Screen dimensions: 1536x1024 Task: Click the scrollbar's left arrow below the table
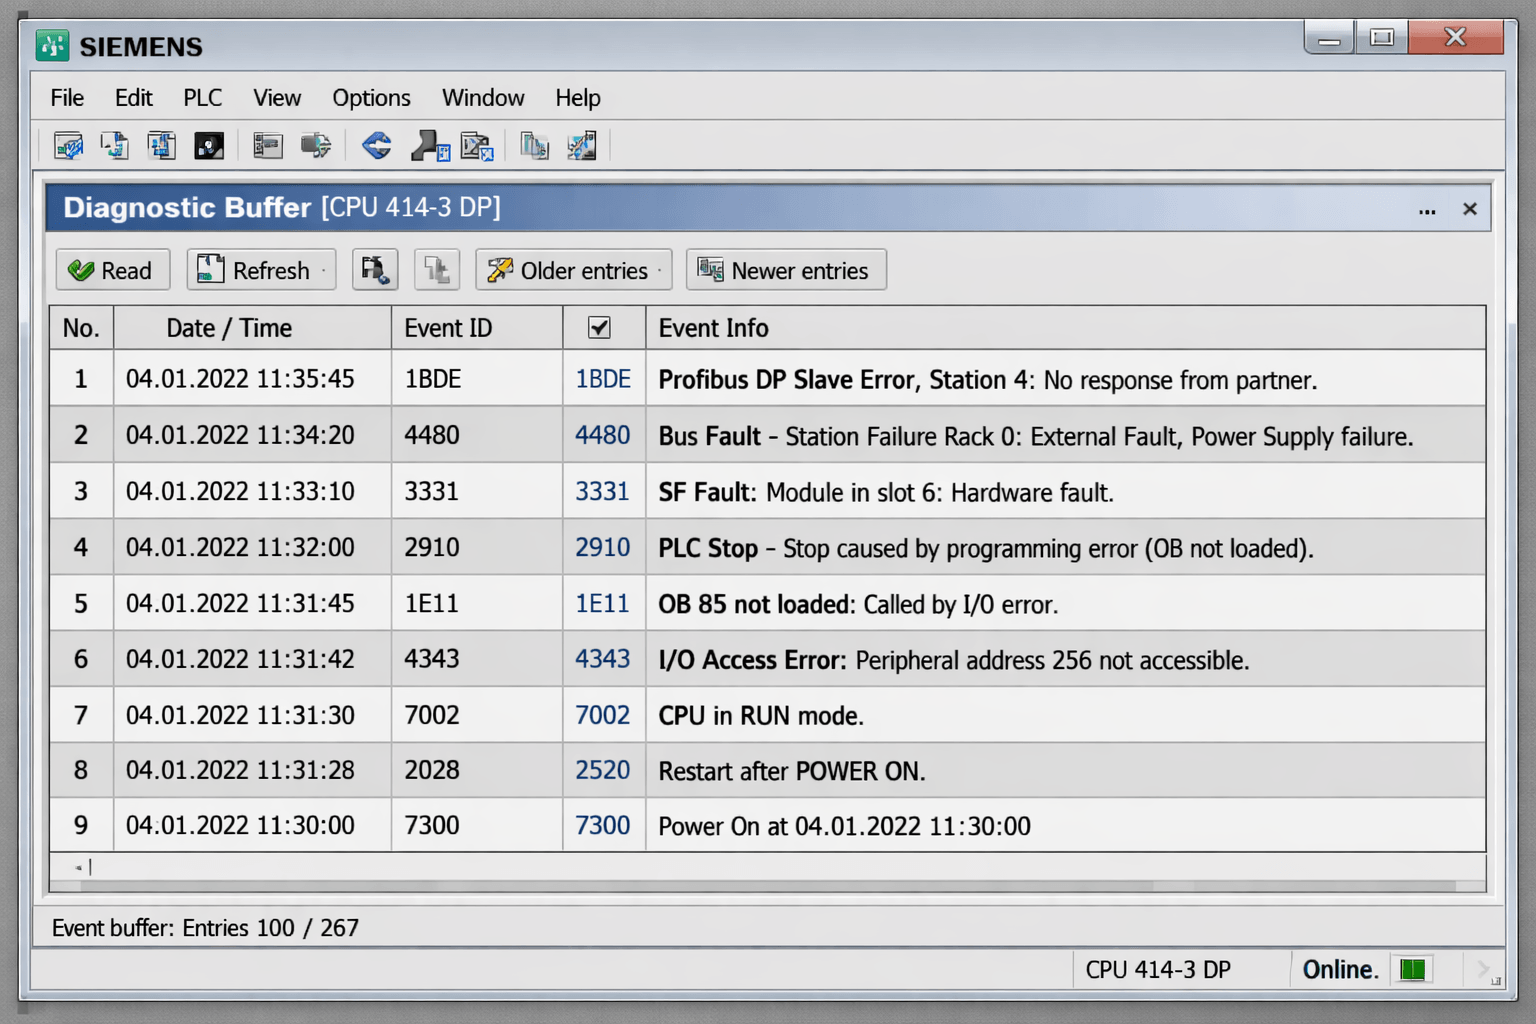pos(78,867)
